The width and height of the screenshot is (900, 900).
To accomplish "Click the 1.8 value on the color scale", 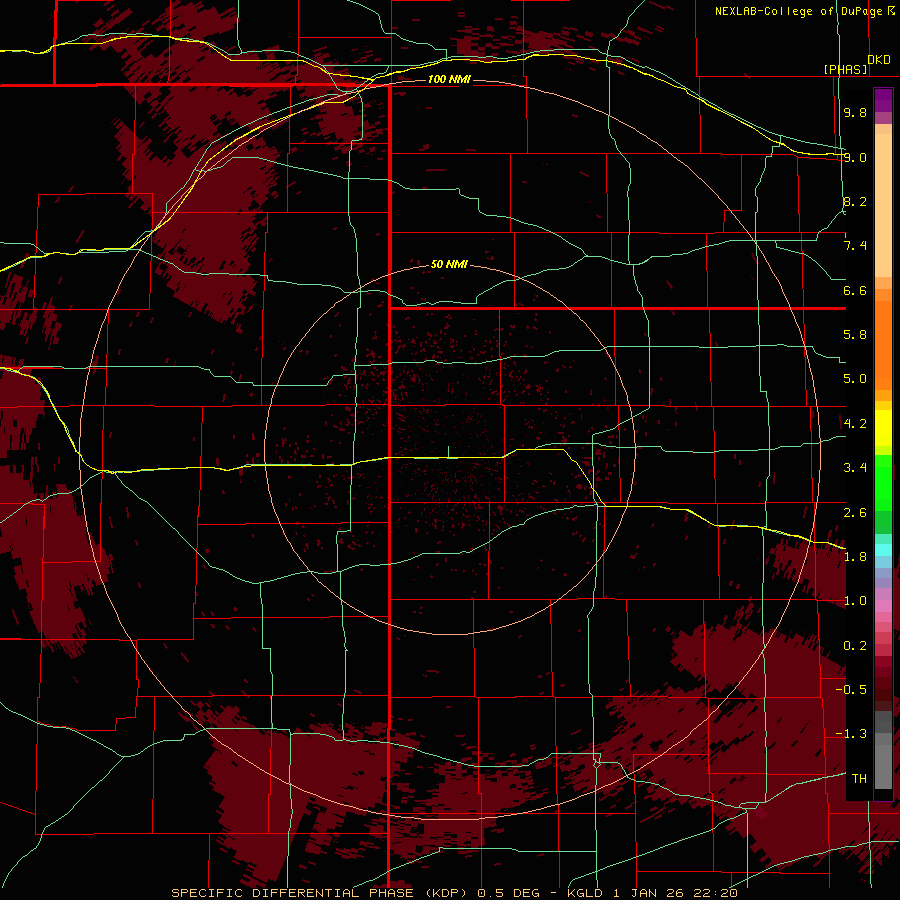I will pos(855,557).
